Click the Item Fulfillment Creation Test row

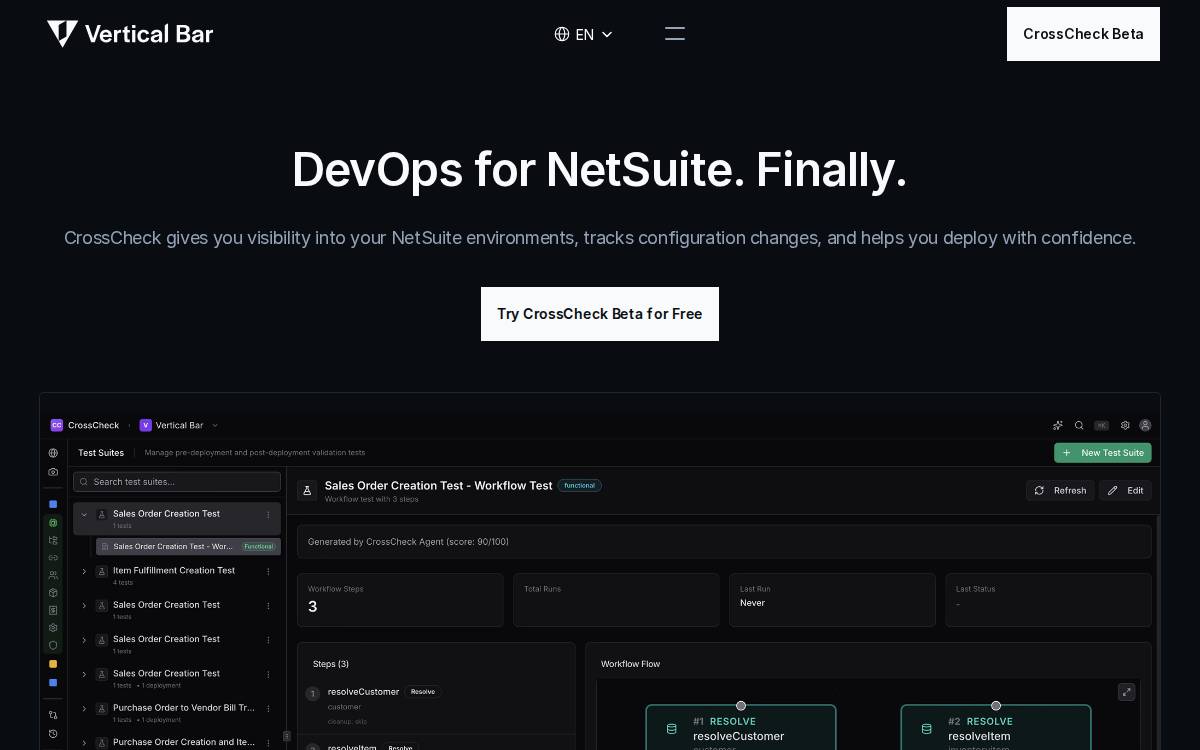tap(177, 575)
